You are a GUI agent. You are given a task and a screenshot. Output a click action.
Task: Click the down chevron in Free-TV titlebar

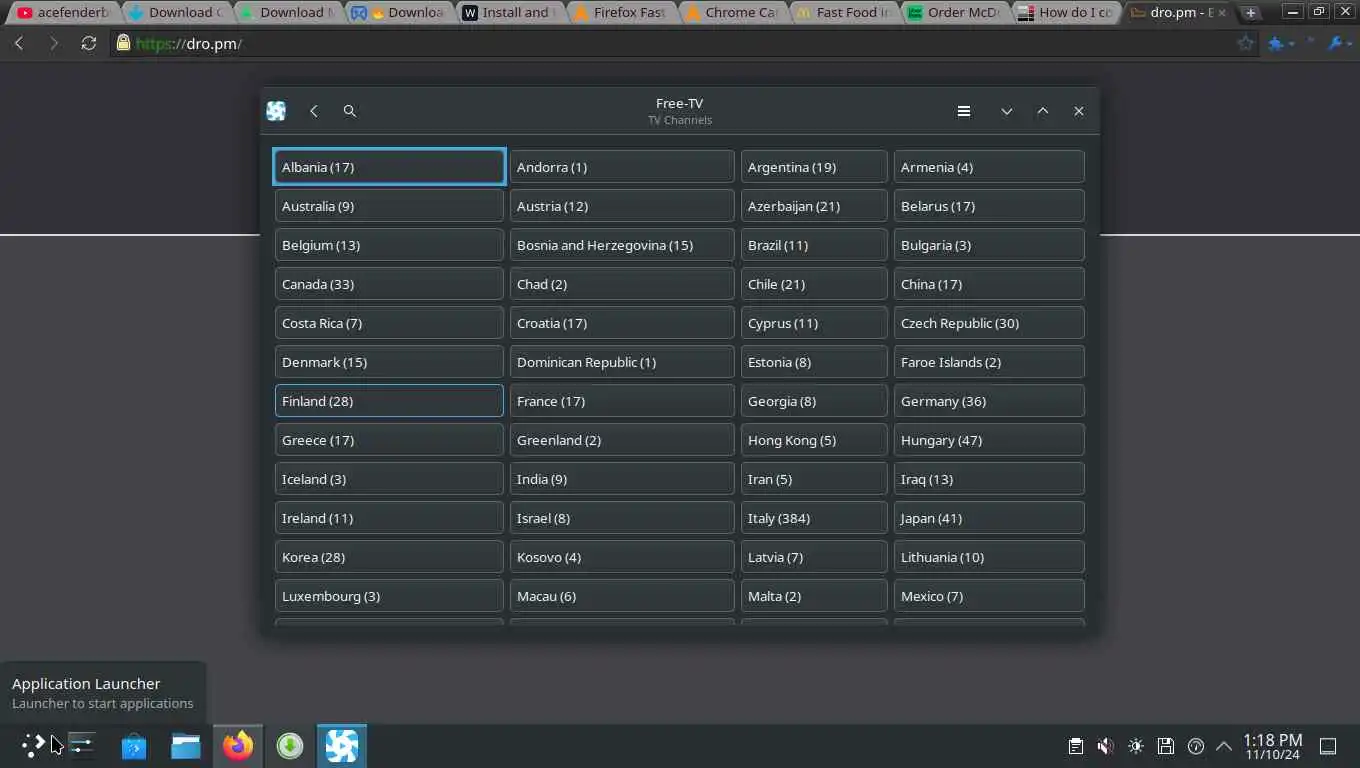(x=1007, y=111)
